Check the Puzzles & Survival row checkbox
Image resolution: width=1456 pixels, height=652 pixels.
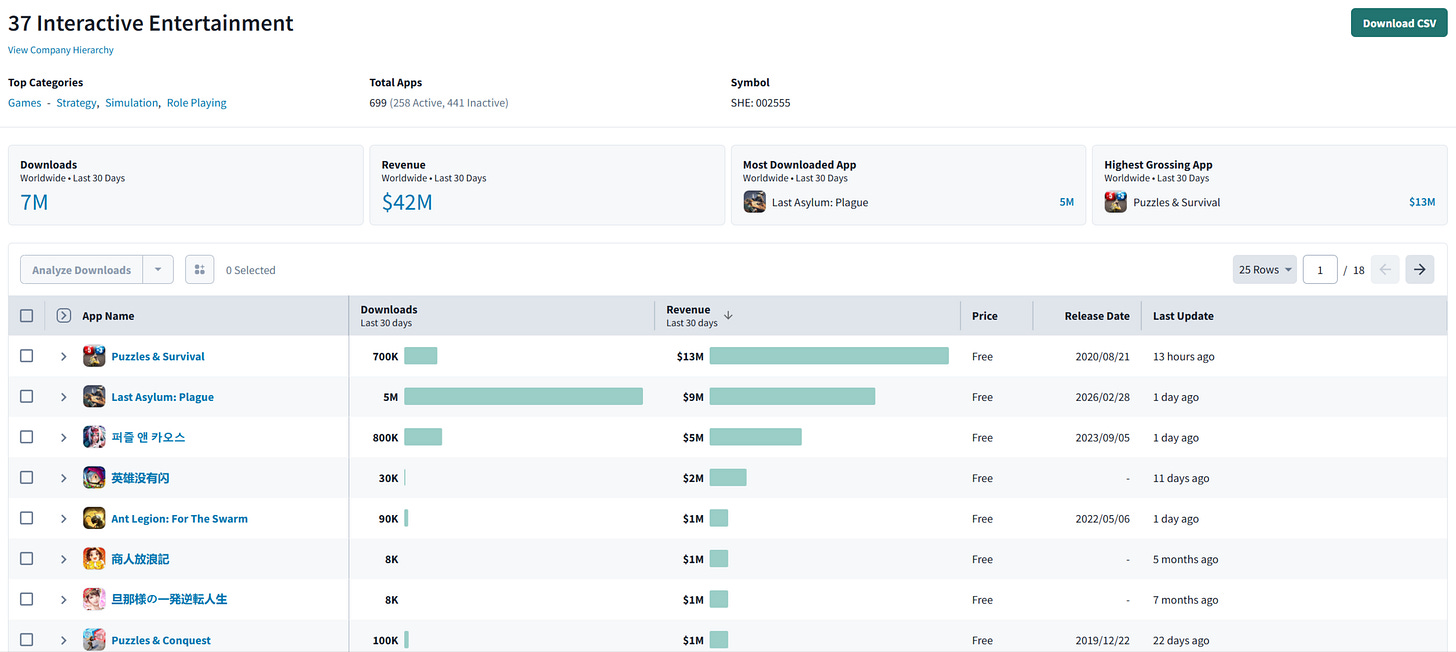[27, 356]
